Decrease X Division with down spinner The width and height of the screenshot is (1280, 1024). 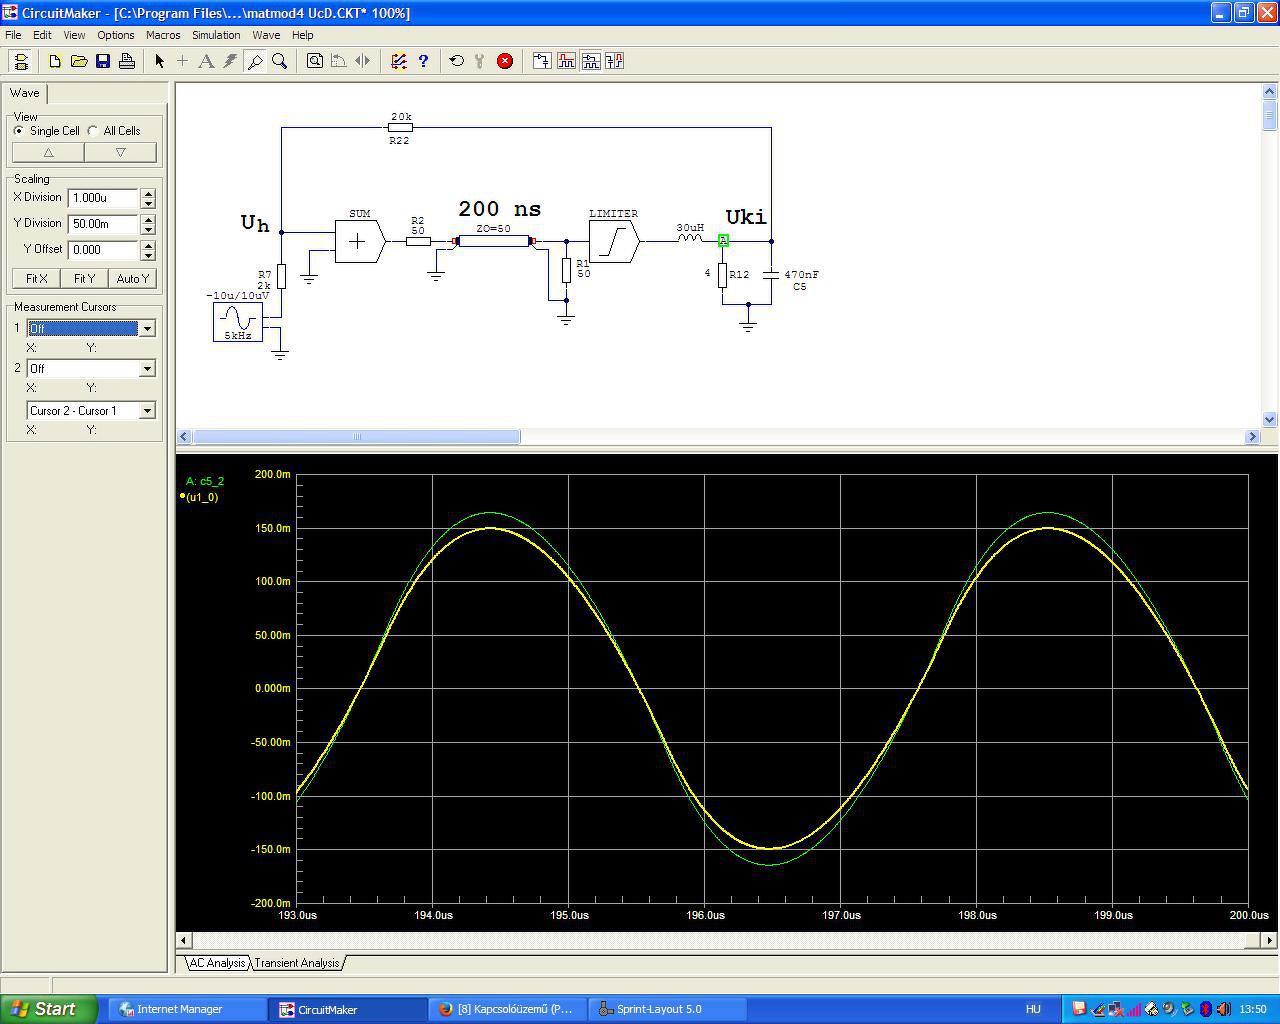(148, 203)
